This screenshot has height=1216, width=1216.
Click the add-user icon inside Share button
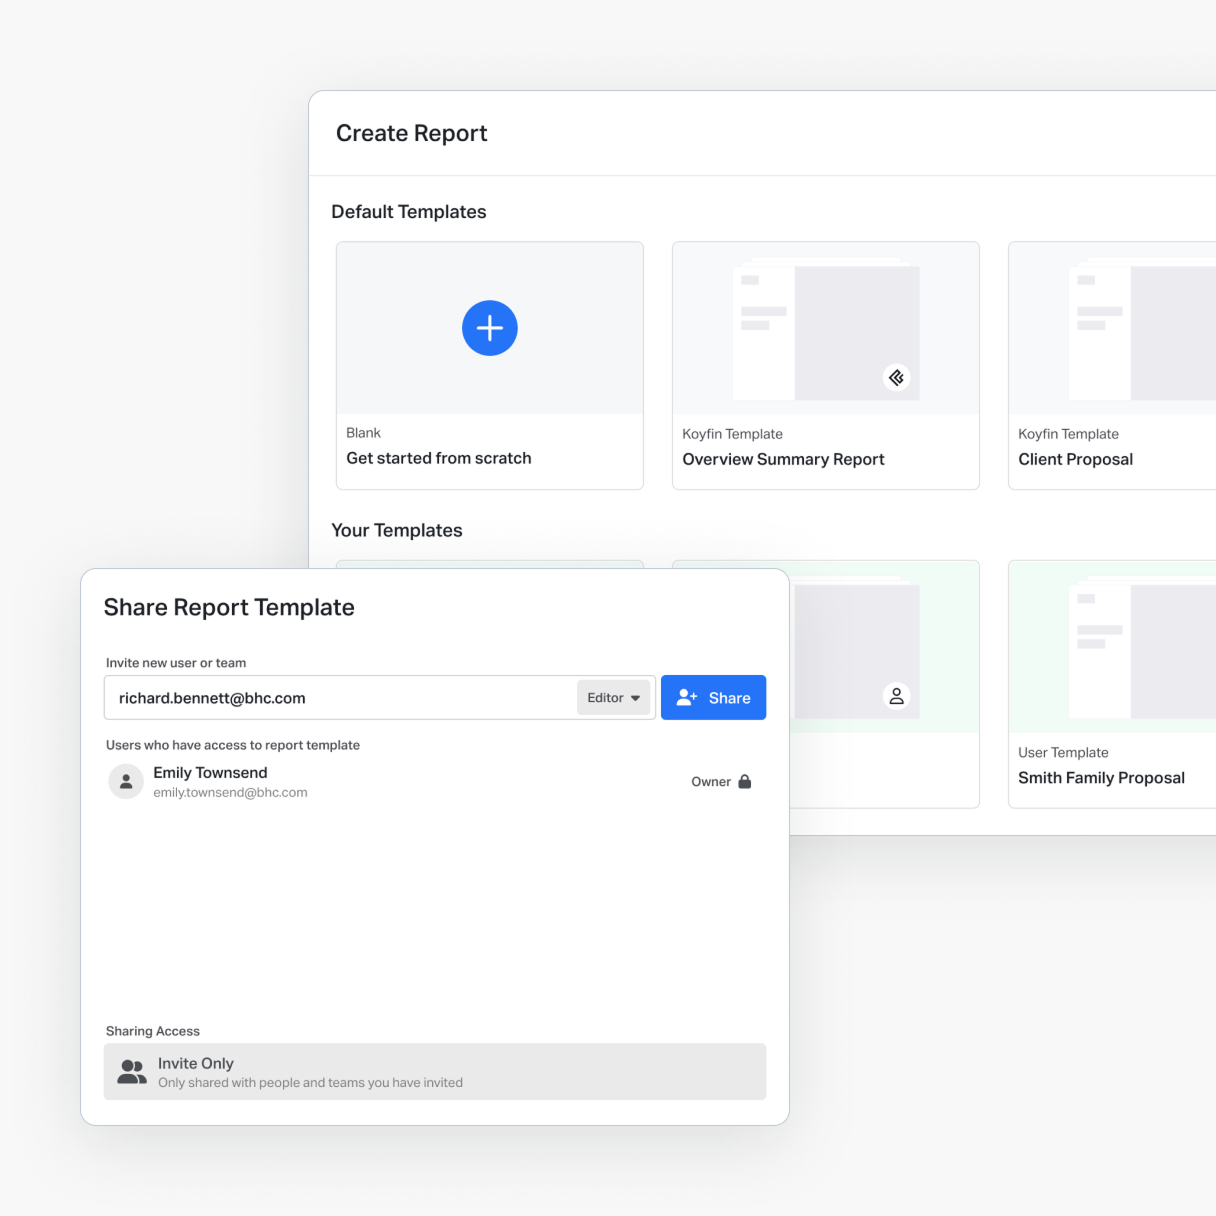pyautogui.click(x=686, y=698)
